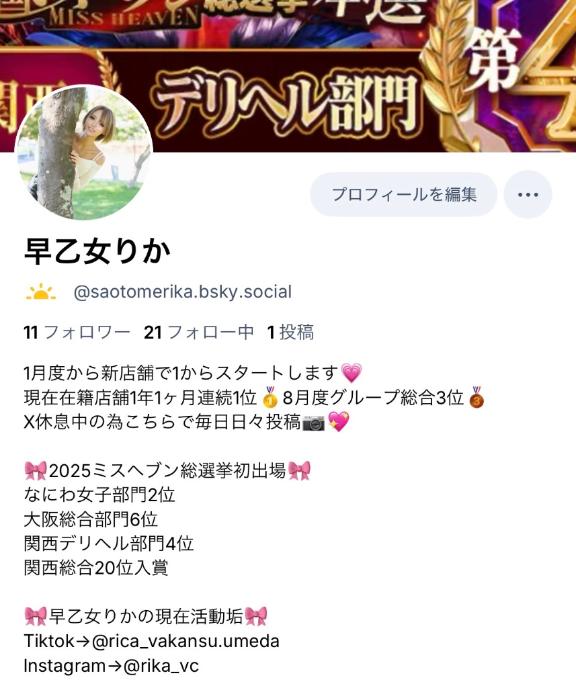Open the Instagram @rika_vc mention
Image resolution: width=576 pixels, height=688 pixels.
[161, 666]
